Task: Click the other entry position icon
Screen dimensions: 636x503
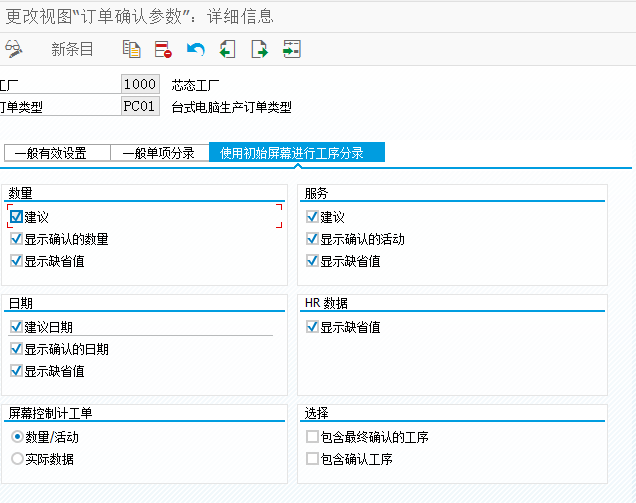Action: tap(292, 49)
